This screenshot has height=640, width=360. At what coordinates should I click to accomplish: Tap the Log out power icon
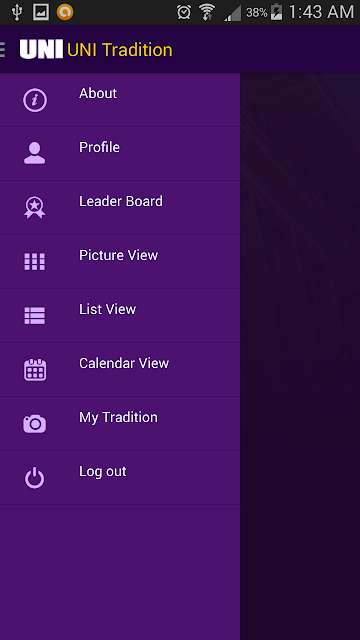pyautogui.click(x=35, y=478)
